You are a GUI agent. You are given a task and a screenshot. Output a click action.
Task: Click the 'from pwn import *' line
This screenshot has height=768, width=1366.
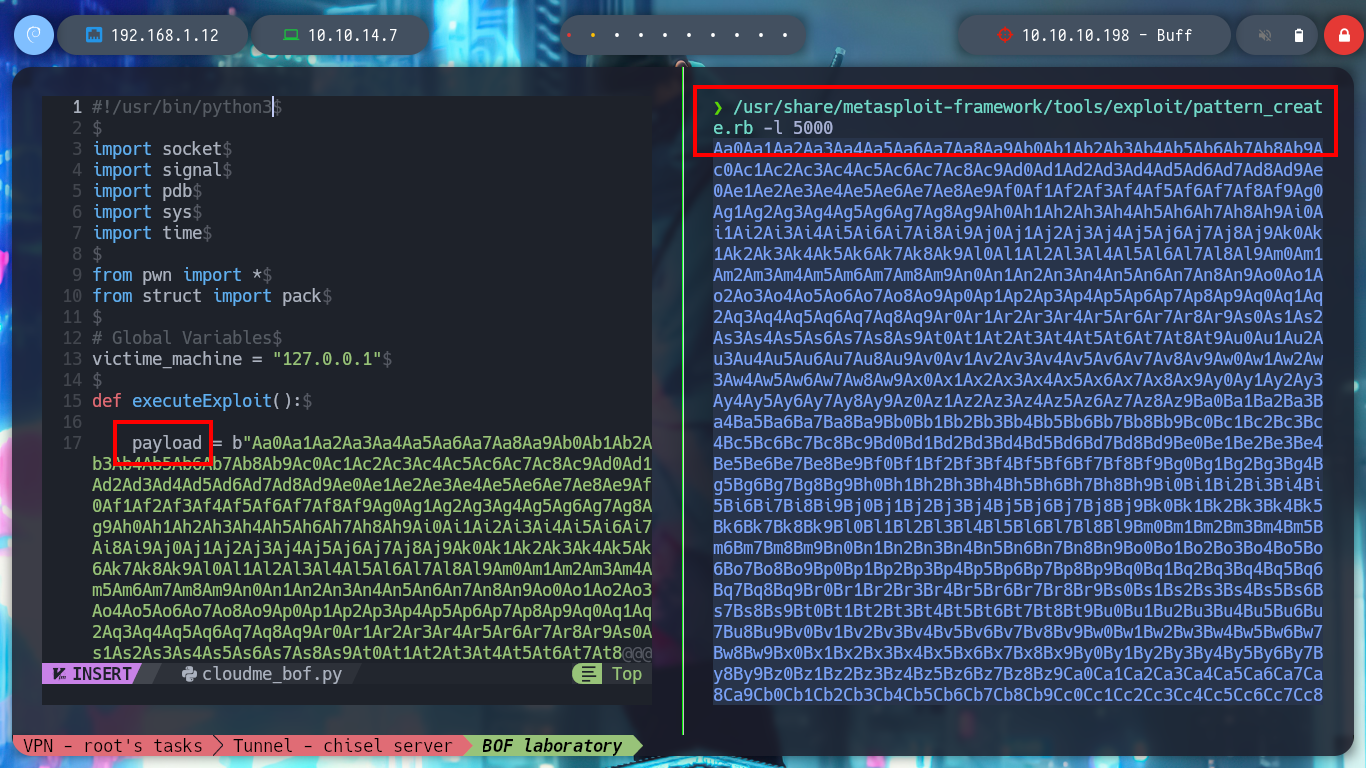(x=177, y=275)
